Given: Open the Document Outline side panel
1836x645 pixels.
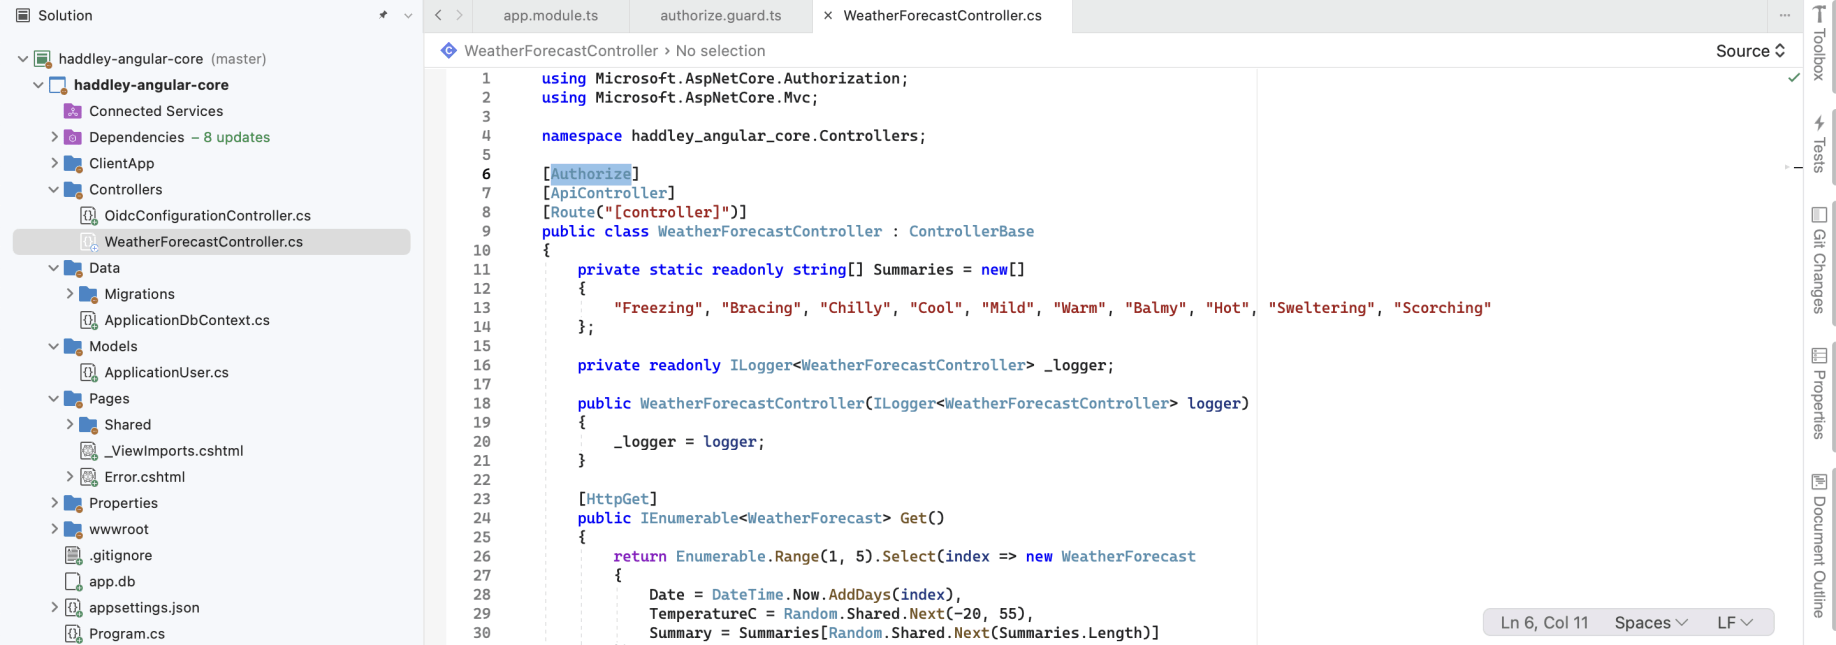Looking at the screenshot, I should click(x=1819, y=546).
